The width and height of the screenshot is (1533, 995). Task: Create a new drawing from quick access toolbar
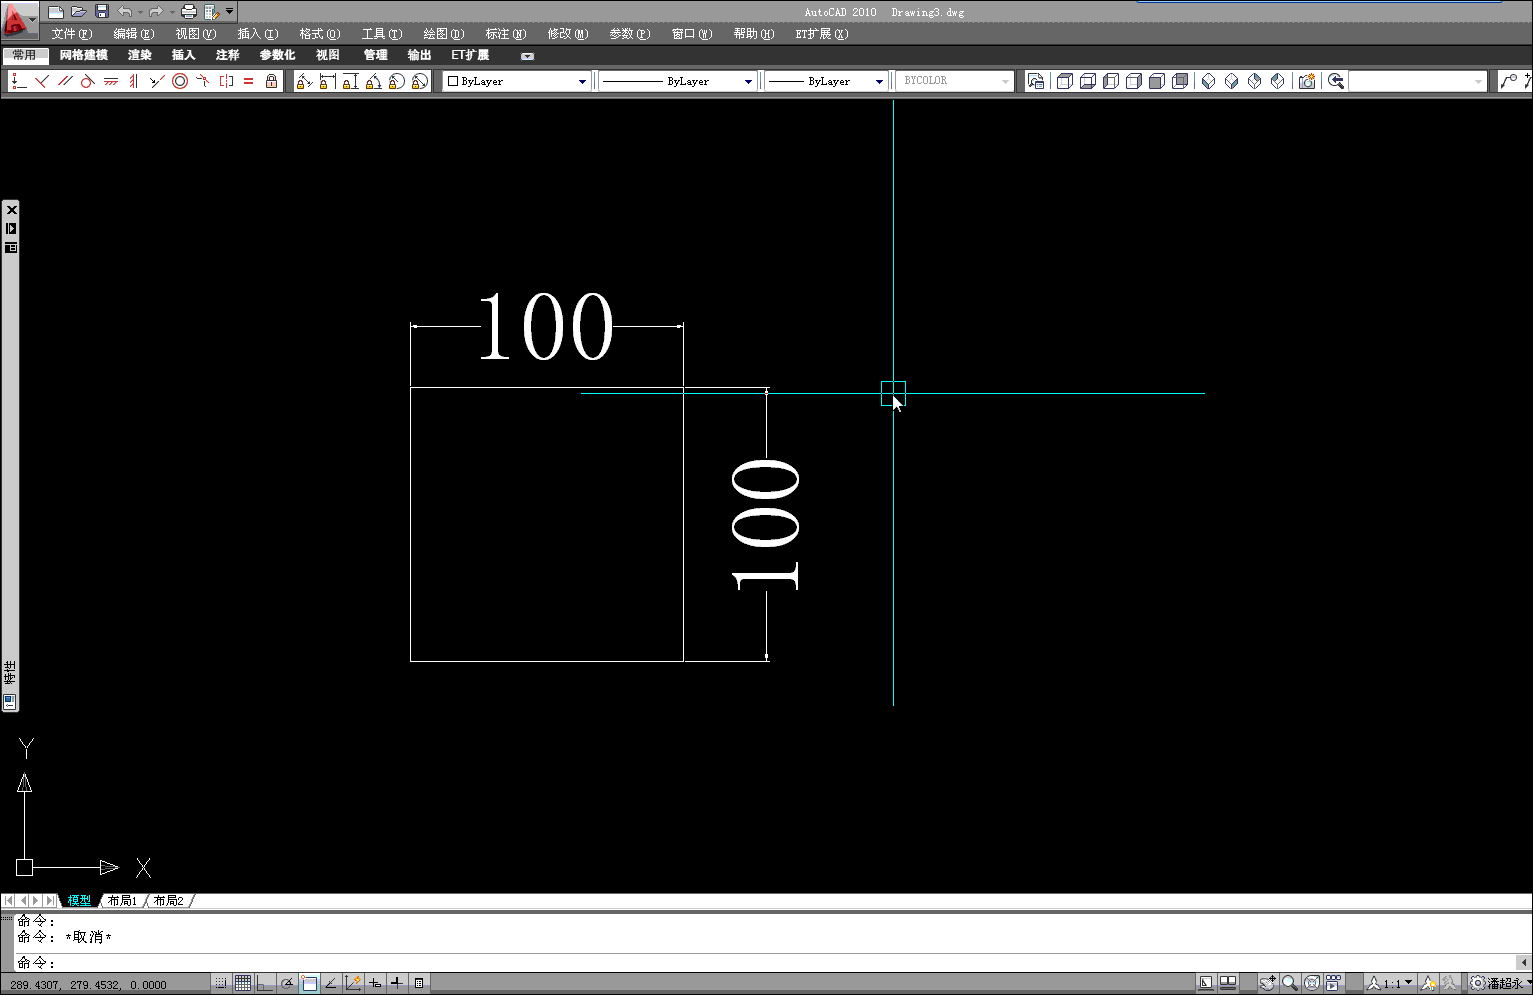[x=56, y=12]
